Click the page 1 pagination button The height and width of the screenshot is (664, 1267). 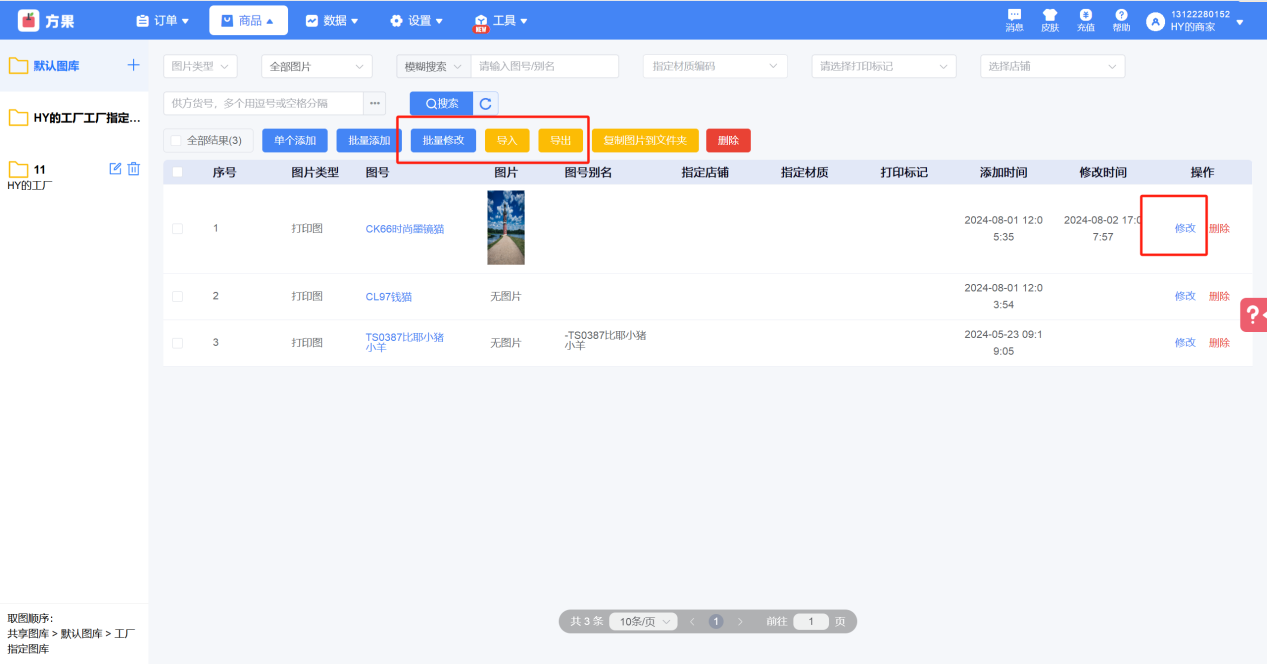[x=716, y=621]
